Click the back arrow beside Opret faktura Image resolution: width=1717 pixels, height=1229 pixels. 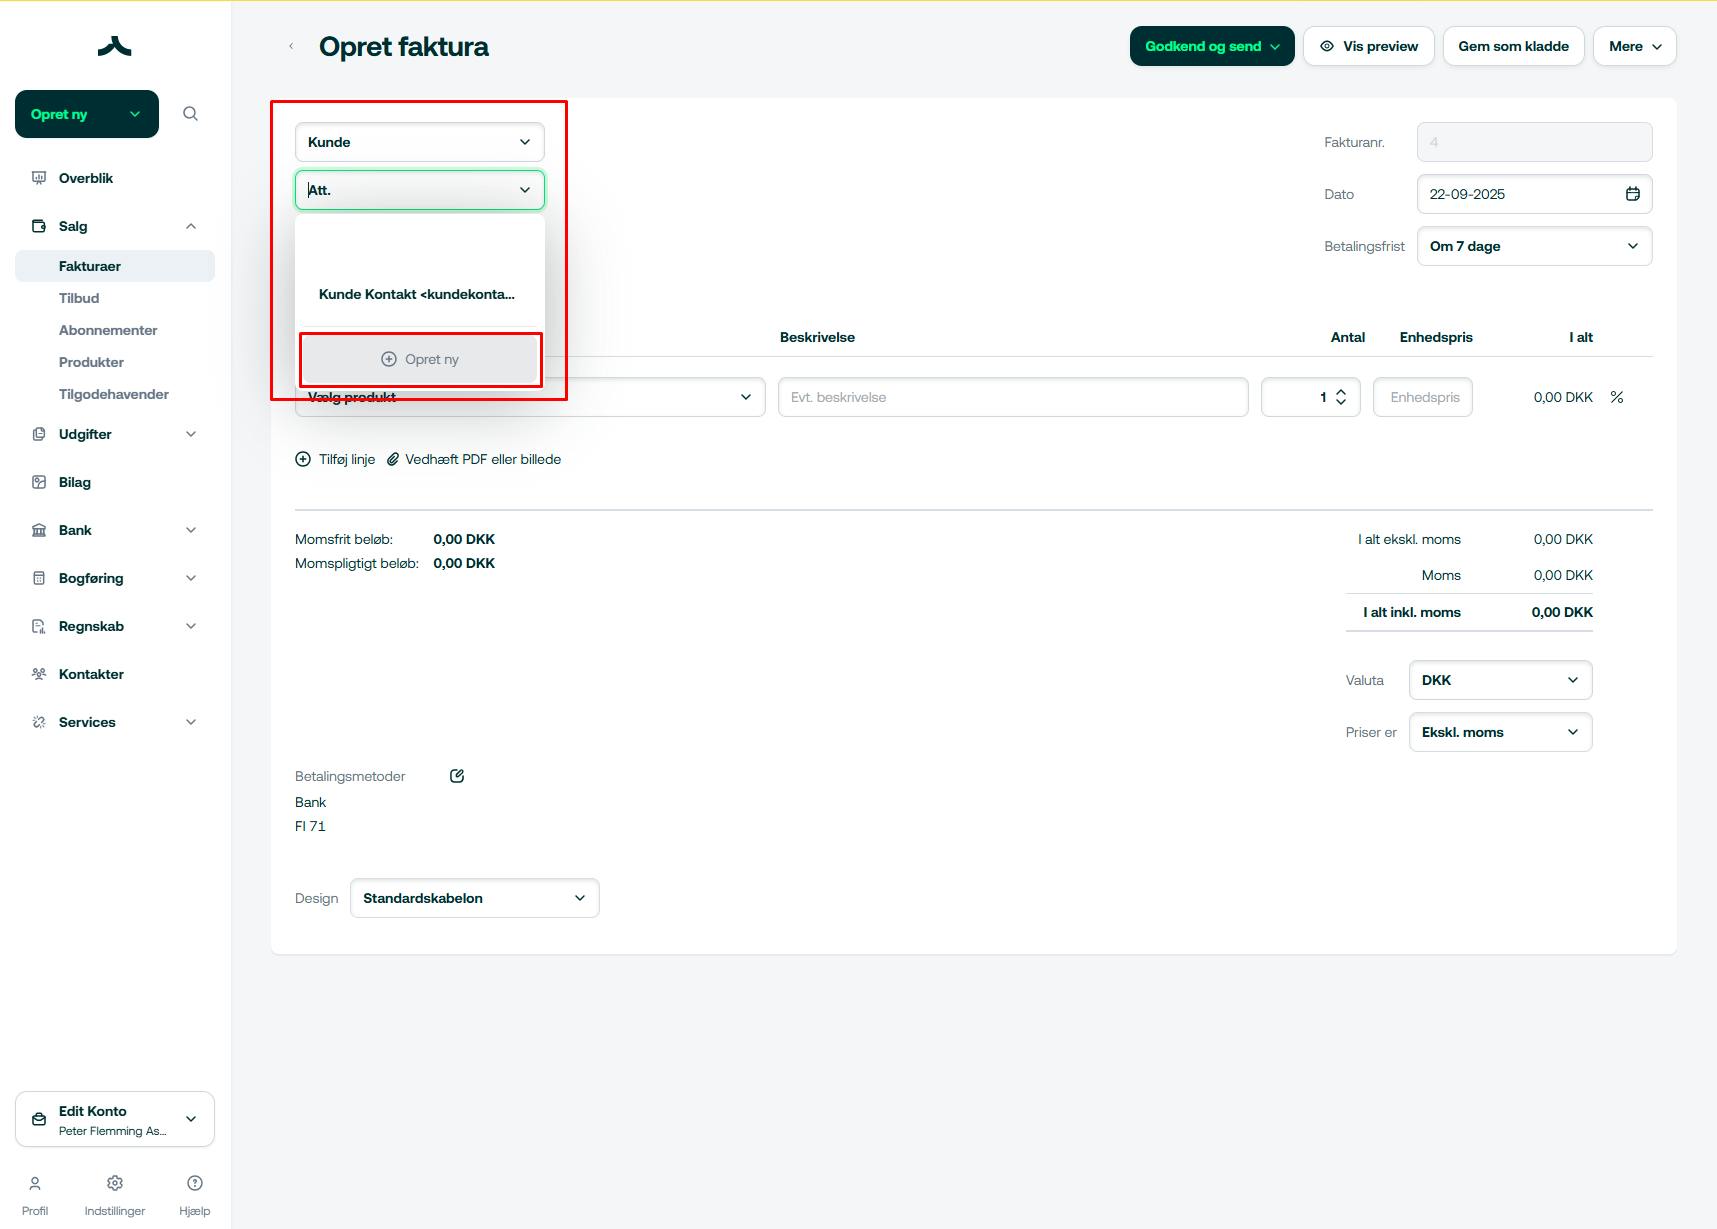coord(291,46)
